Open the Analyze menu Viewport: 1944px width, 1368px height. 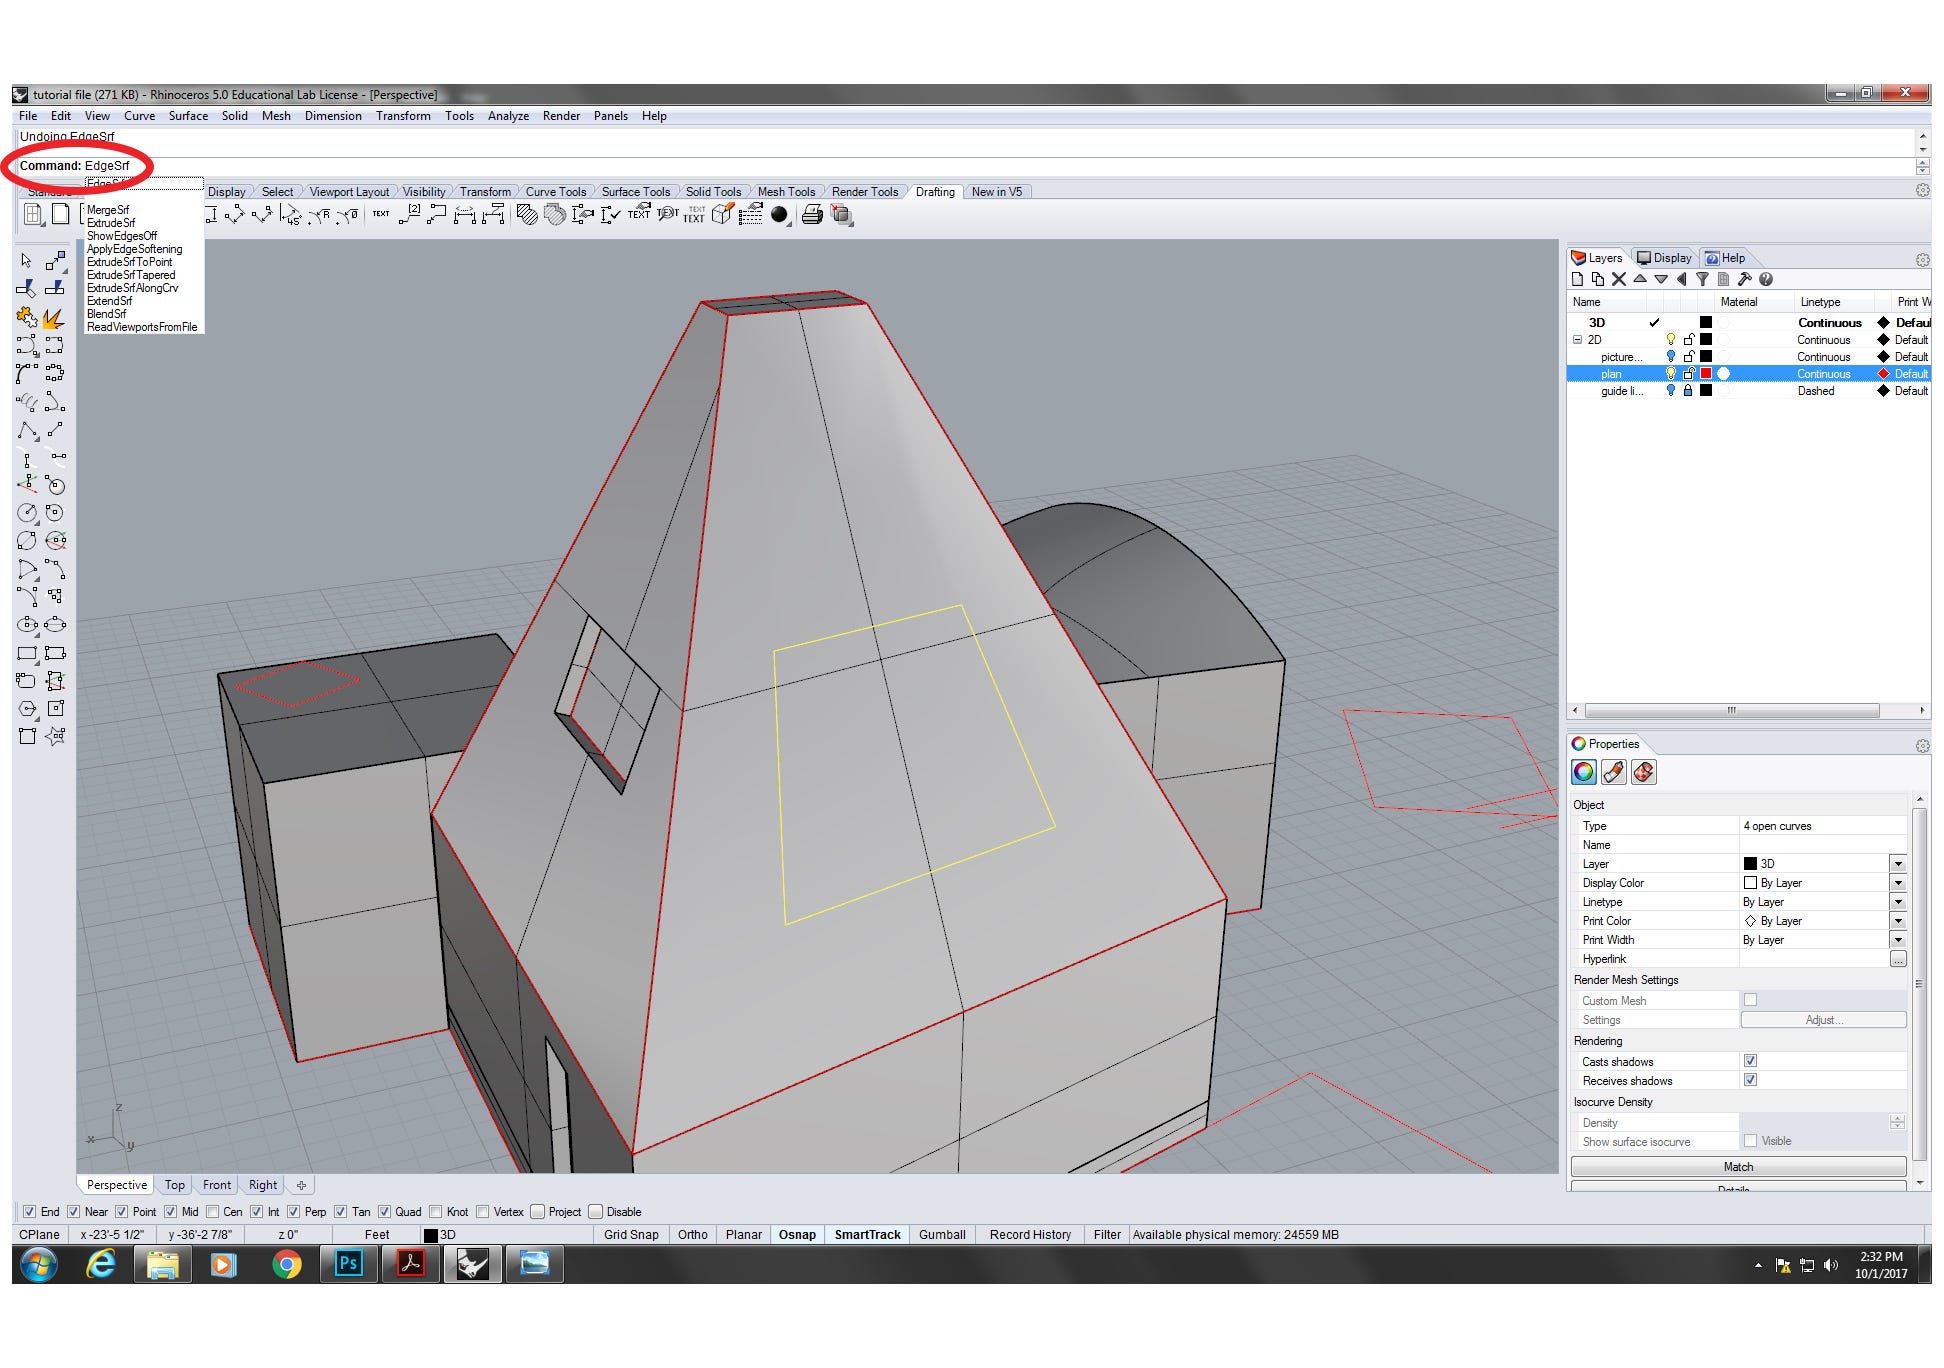pyautogui.click(x=508, y=116)
